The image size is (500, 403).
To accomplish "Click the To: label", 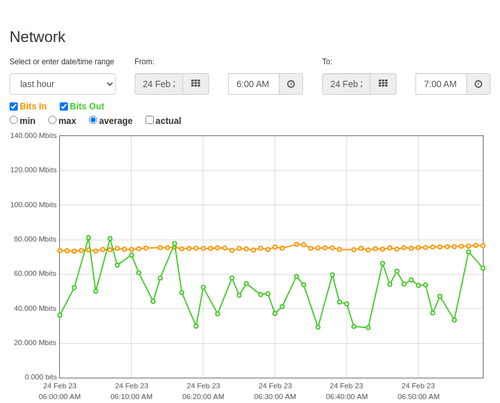I will coord(327,62).
